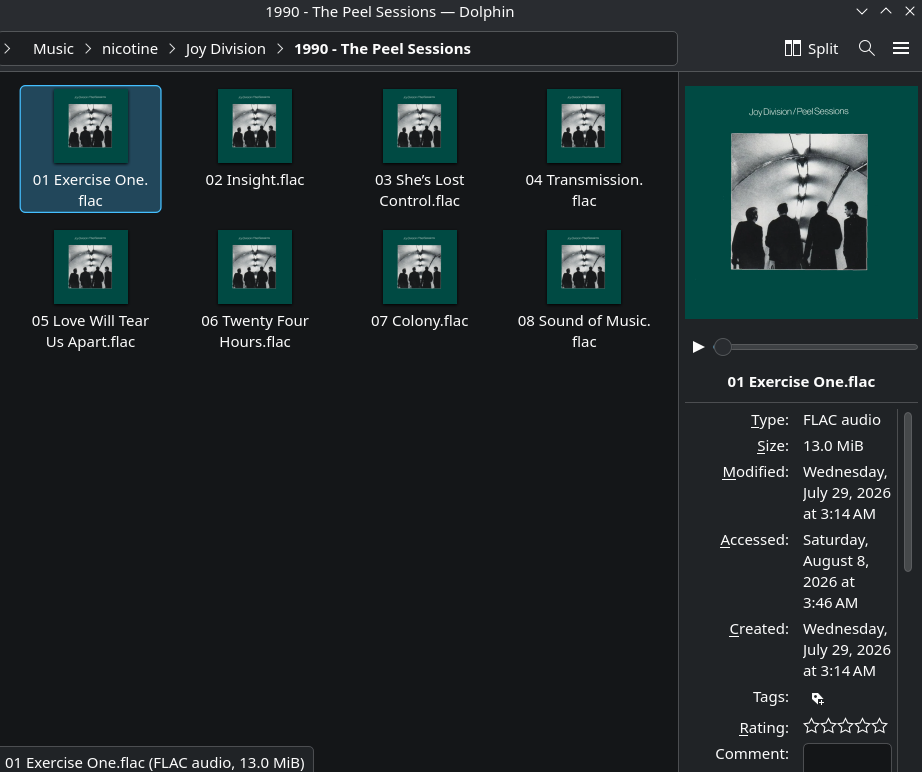Image resolution: width=922 pixels, height=772 pixels.
Task: Click the window minimize down-arrow button
Action: point(862,11)
